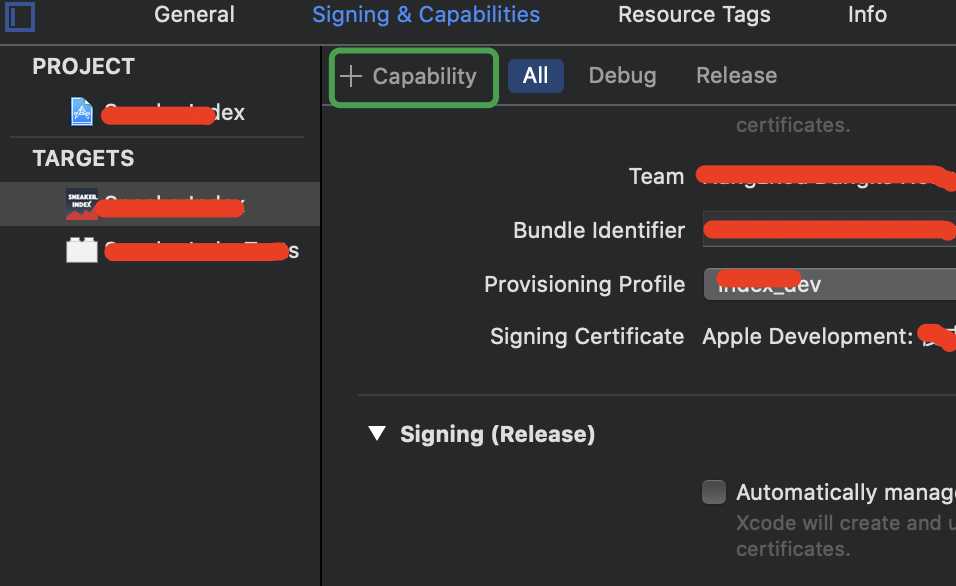Select the All configurations filter

click(535, 76)
